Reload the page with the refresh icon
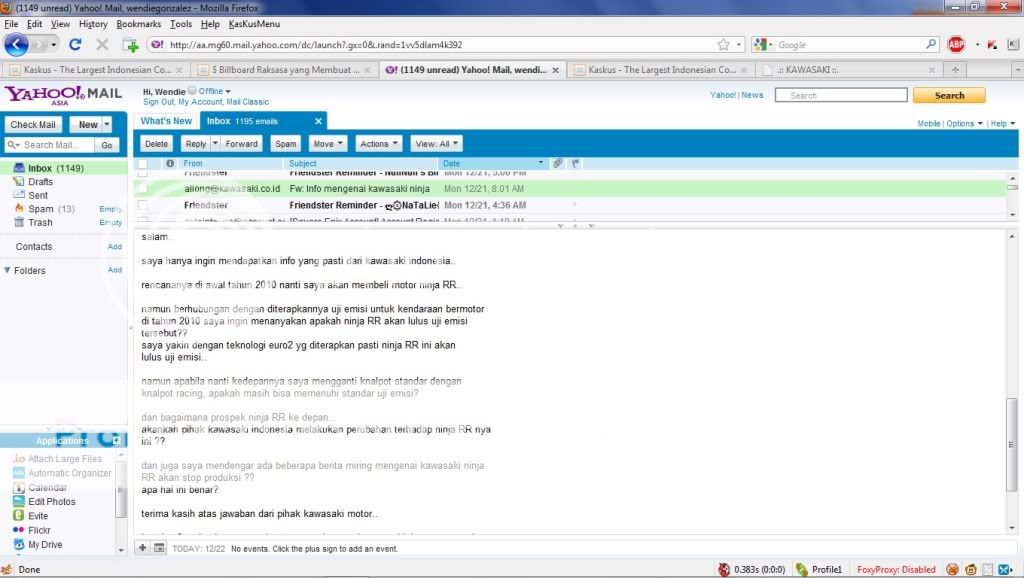The width and height of the screenshot is (1024, 578). [75, 44]
